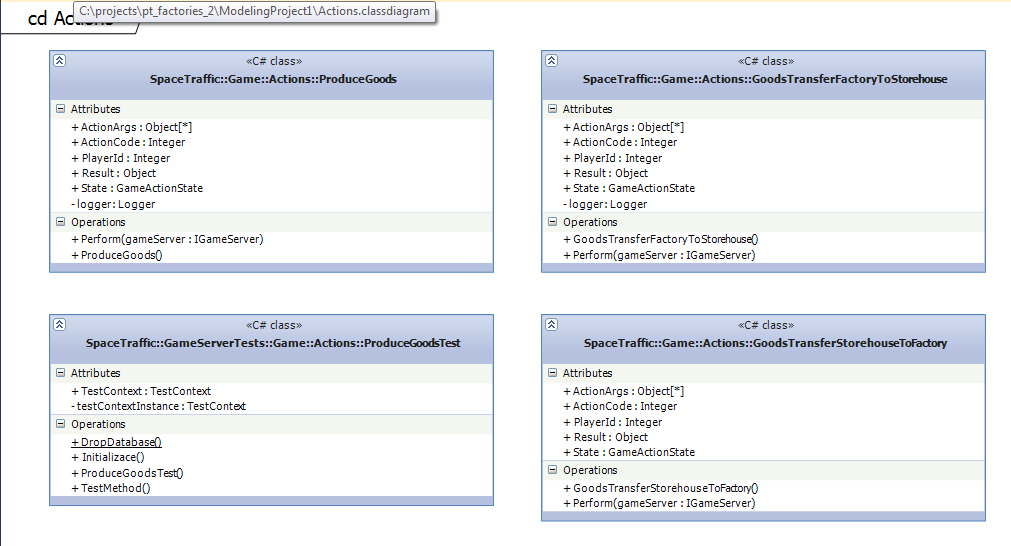Viewport: 1011px width, 546px height.
Task: Select PlayerId attribute in GoodsTransferFactoryToStorehouse class
Action: (613, 158)
